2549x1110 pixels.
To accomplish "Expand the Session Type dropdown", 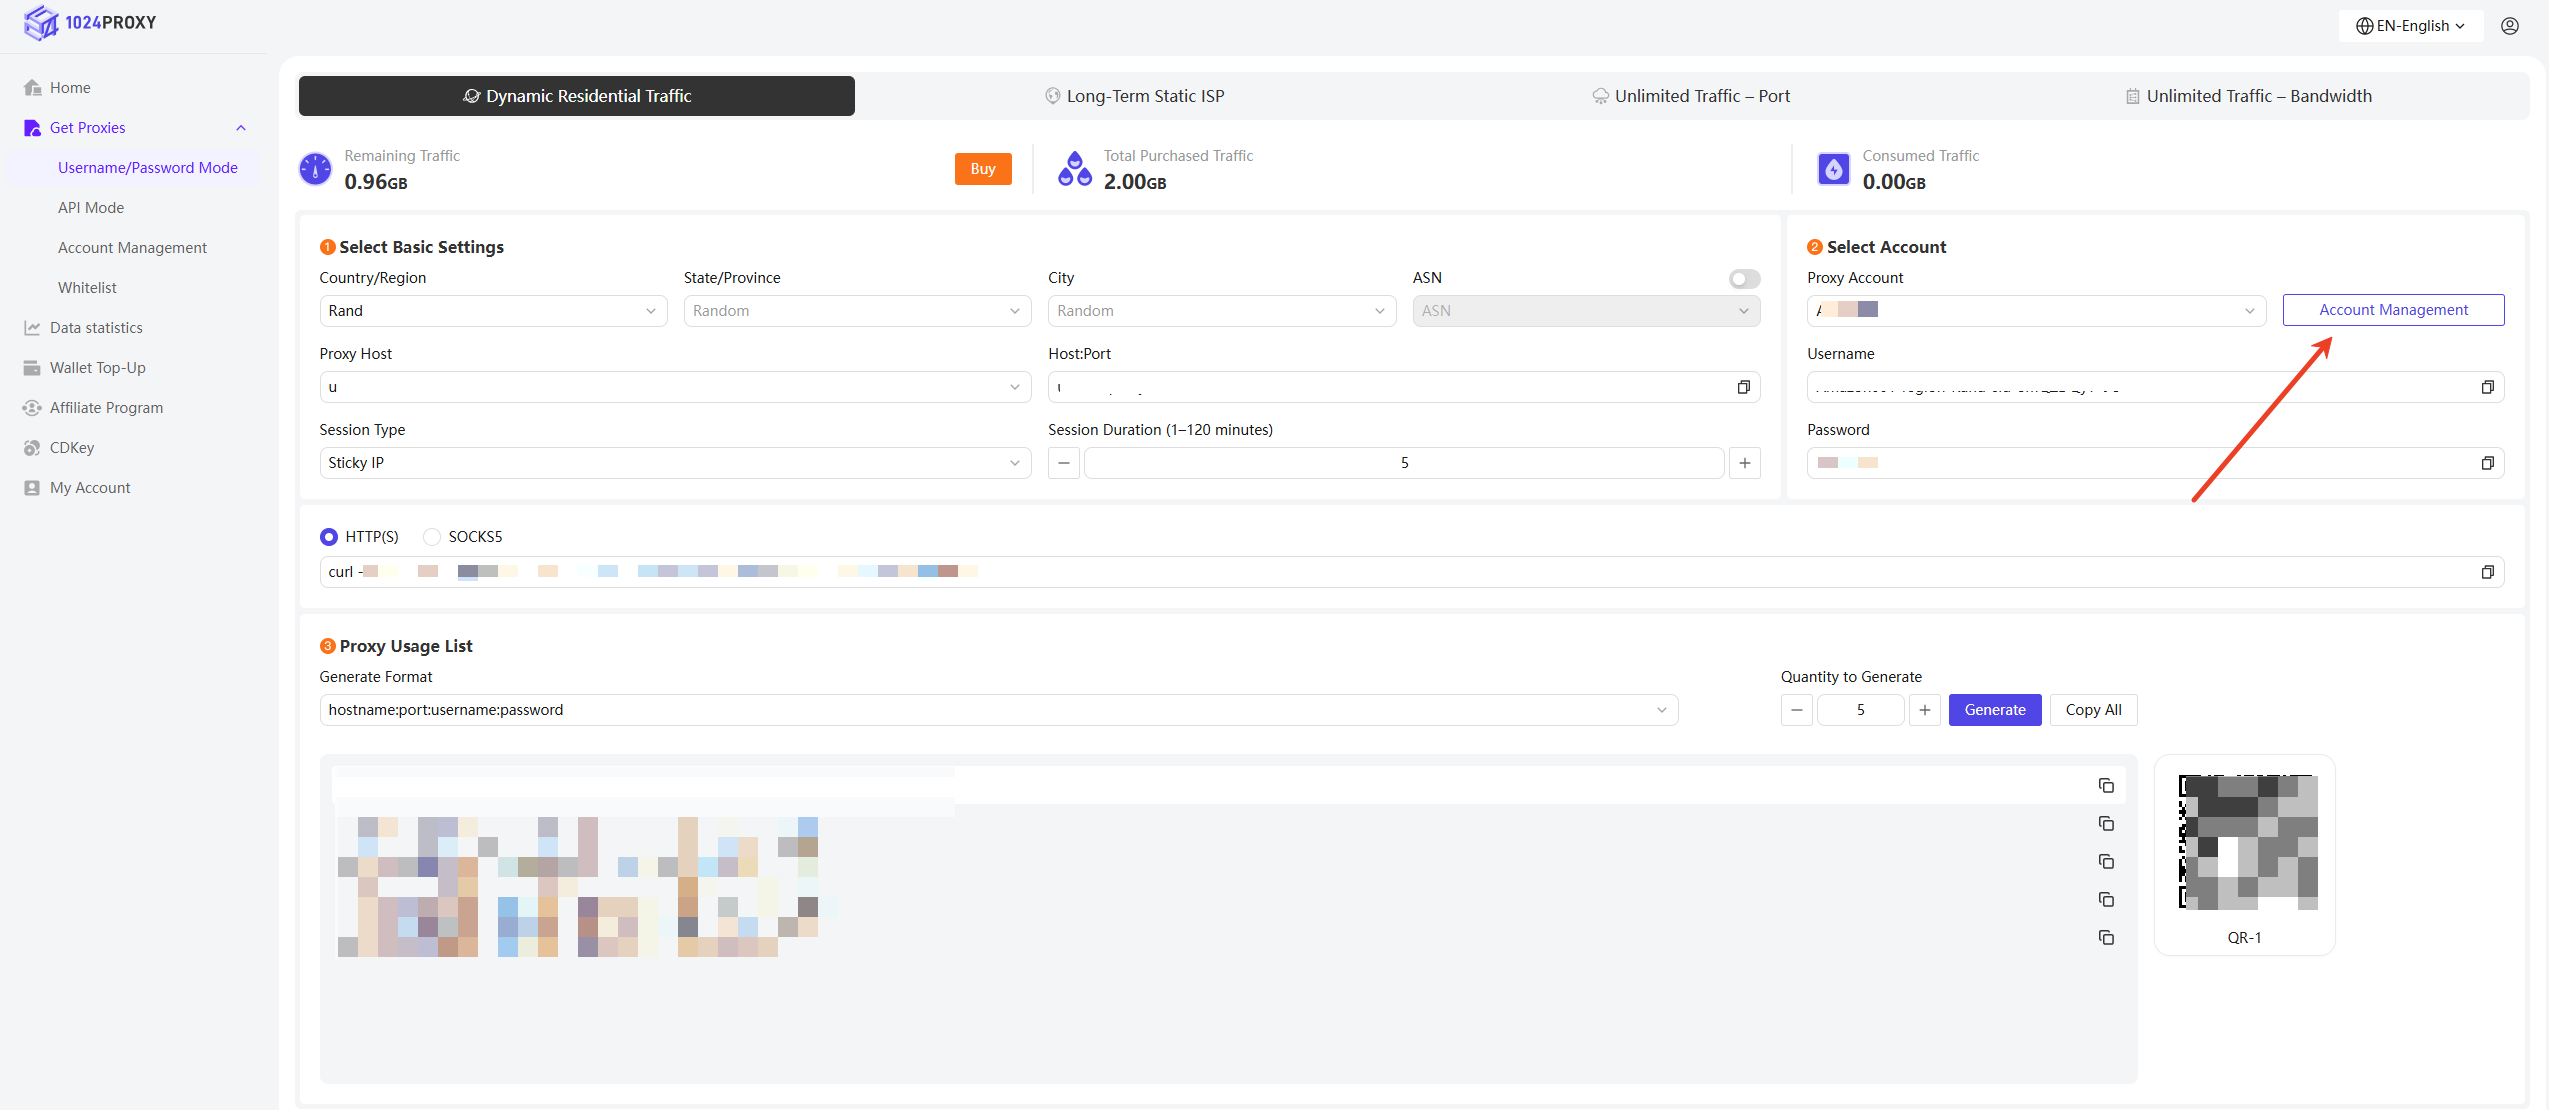I will [674, 463].
